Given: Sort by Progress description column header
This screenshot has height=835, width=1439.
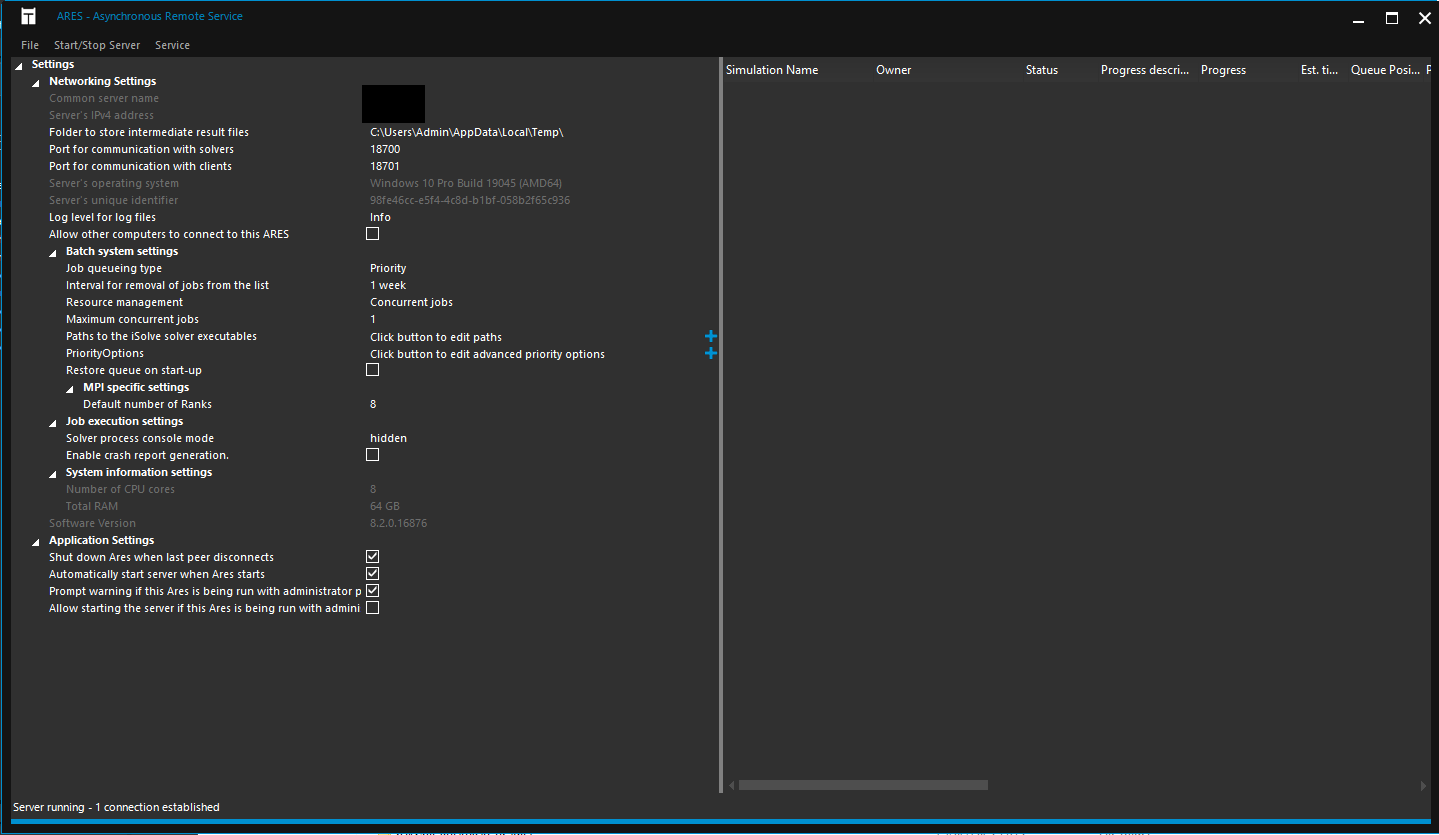Looking at the screenshot, I should point(1145,70).
